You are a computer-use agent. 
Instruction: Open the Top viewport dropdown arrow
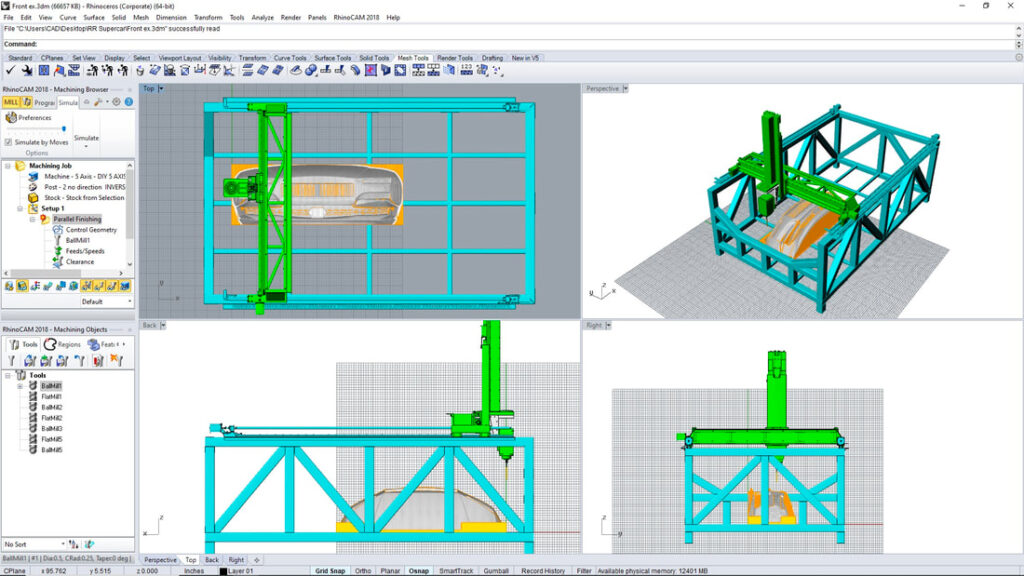click(161, 88)
